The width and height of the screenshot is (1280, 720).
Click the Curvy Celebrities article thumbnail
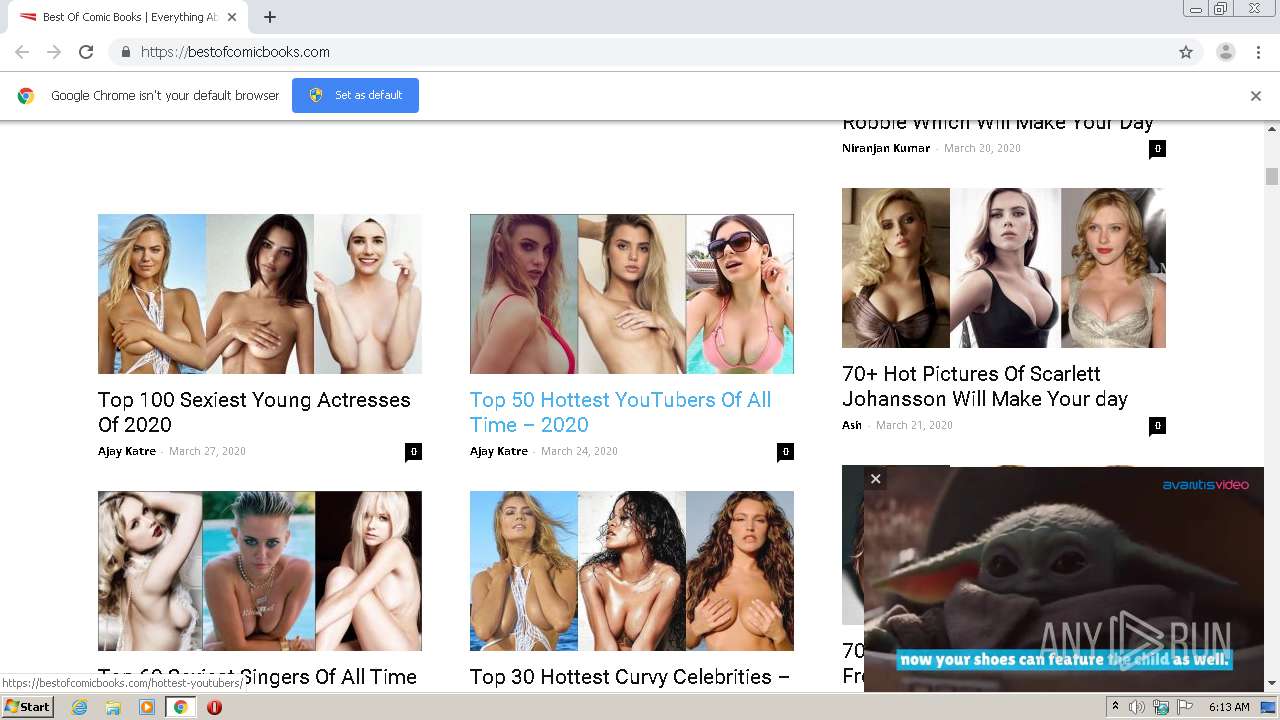pyautogui.click(x=632, y=571)
